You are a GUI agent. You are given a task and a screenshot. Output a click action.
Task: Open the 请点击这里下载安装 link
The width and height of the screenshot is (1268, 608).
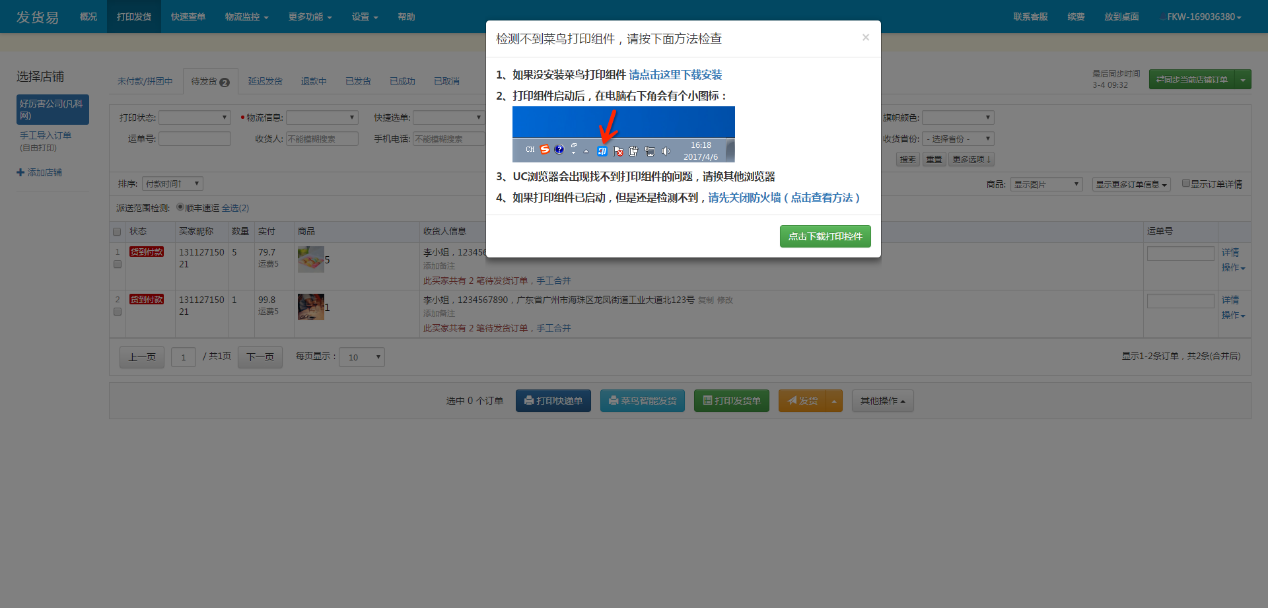(675, 75)
